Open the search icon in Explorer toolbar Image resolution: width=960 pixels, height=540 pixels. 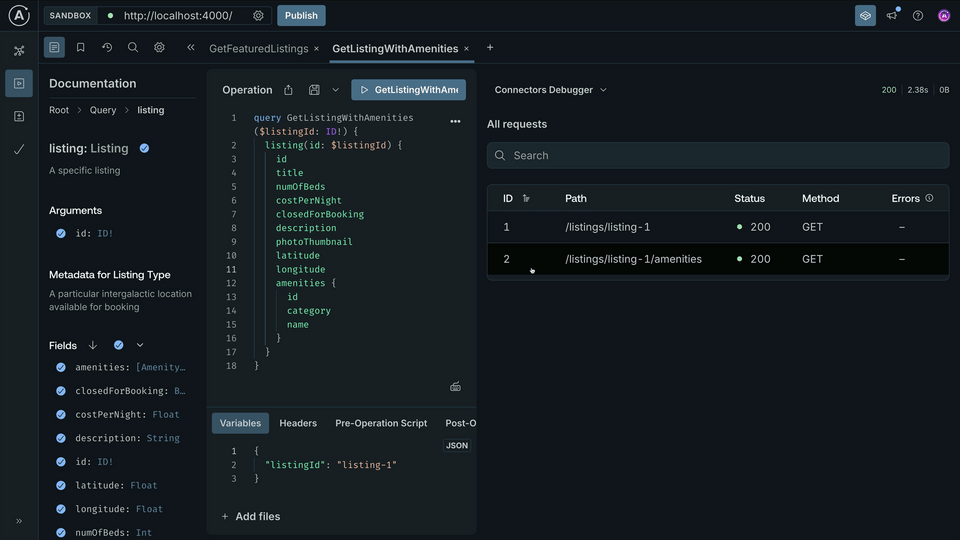(133, 47)
